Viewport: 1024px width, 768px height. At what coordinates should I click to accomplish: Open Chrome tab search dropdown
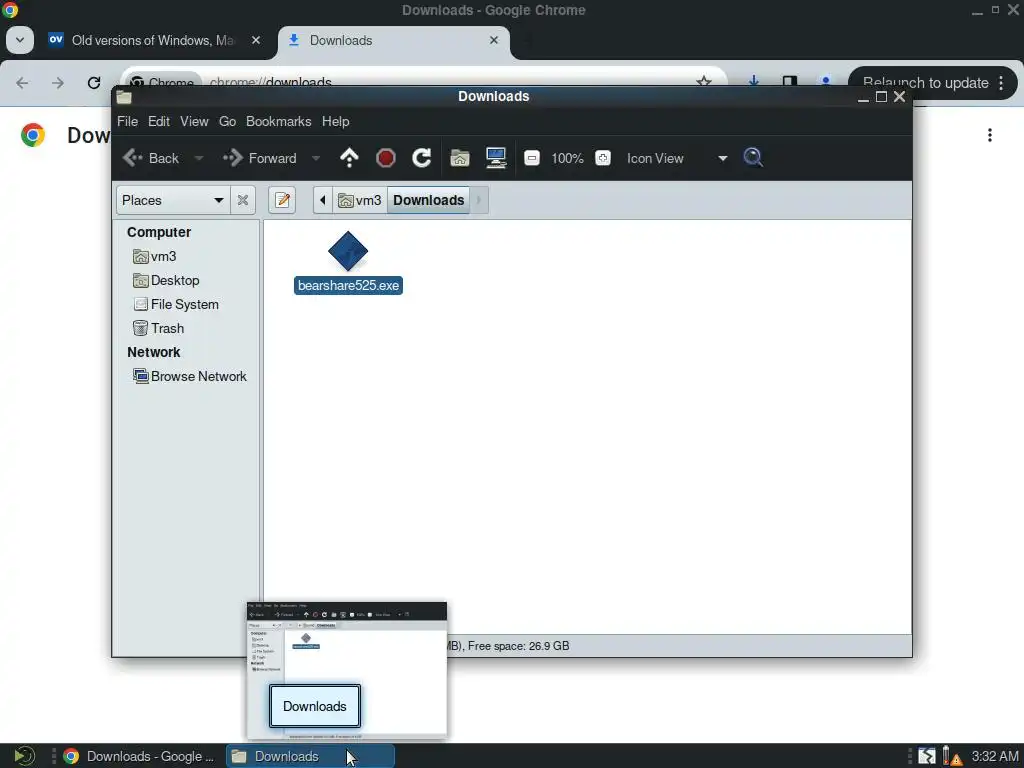point(20,40)
